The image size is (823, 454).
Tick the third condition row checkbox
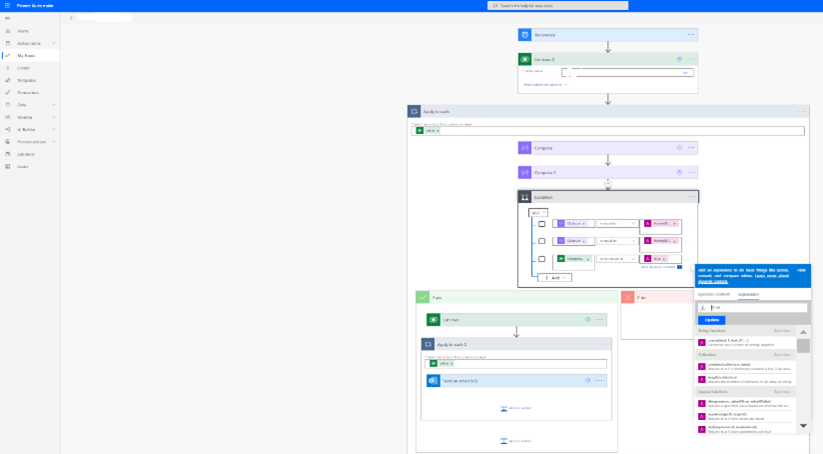coord(542,259)
